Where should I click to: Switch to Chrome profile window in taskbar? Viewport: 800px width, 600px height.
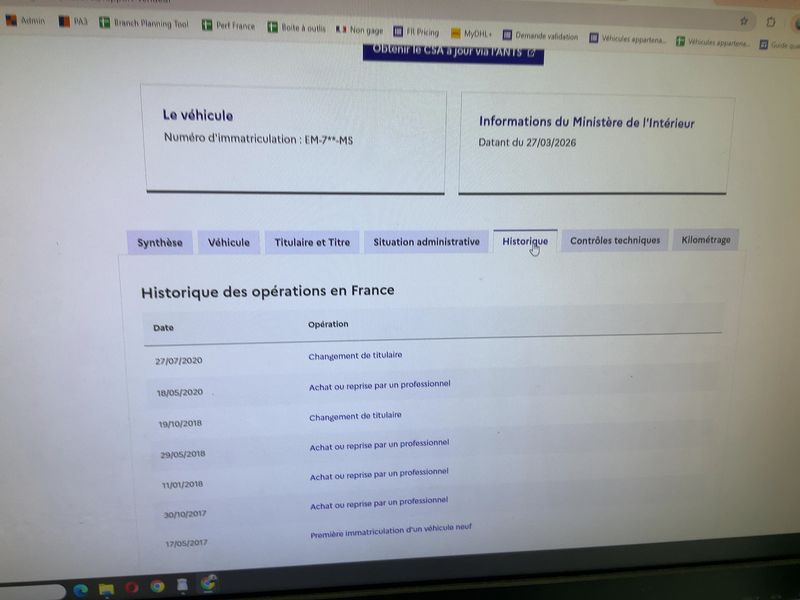click(208, 583)
